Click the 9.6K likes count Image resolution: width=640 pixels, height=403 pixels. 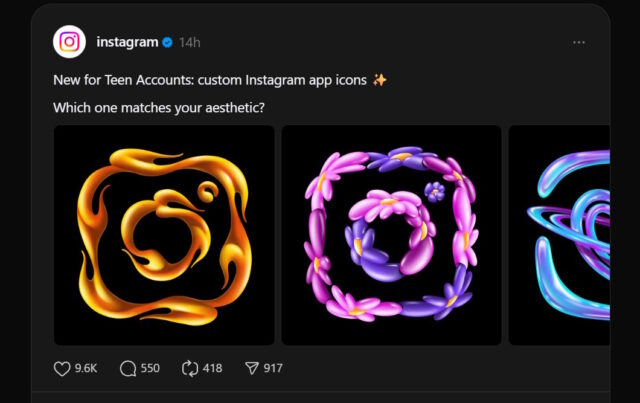[x=86, y=368]
